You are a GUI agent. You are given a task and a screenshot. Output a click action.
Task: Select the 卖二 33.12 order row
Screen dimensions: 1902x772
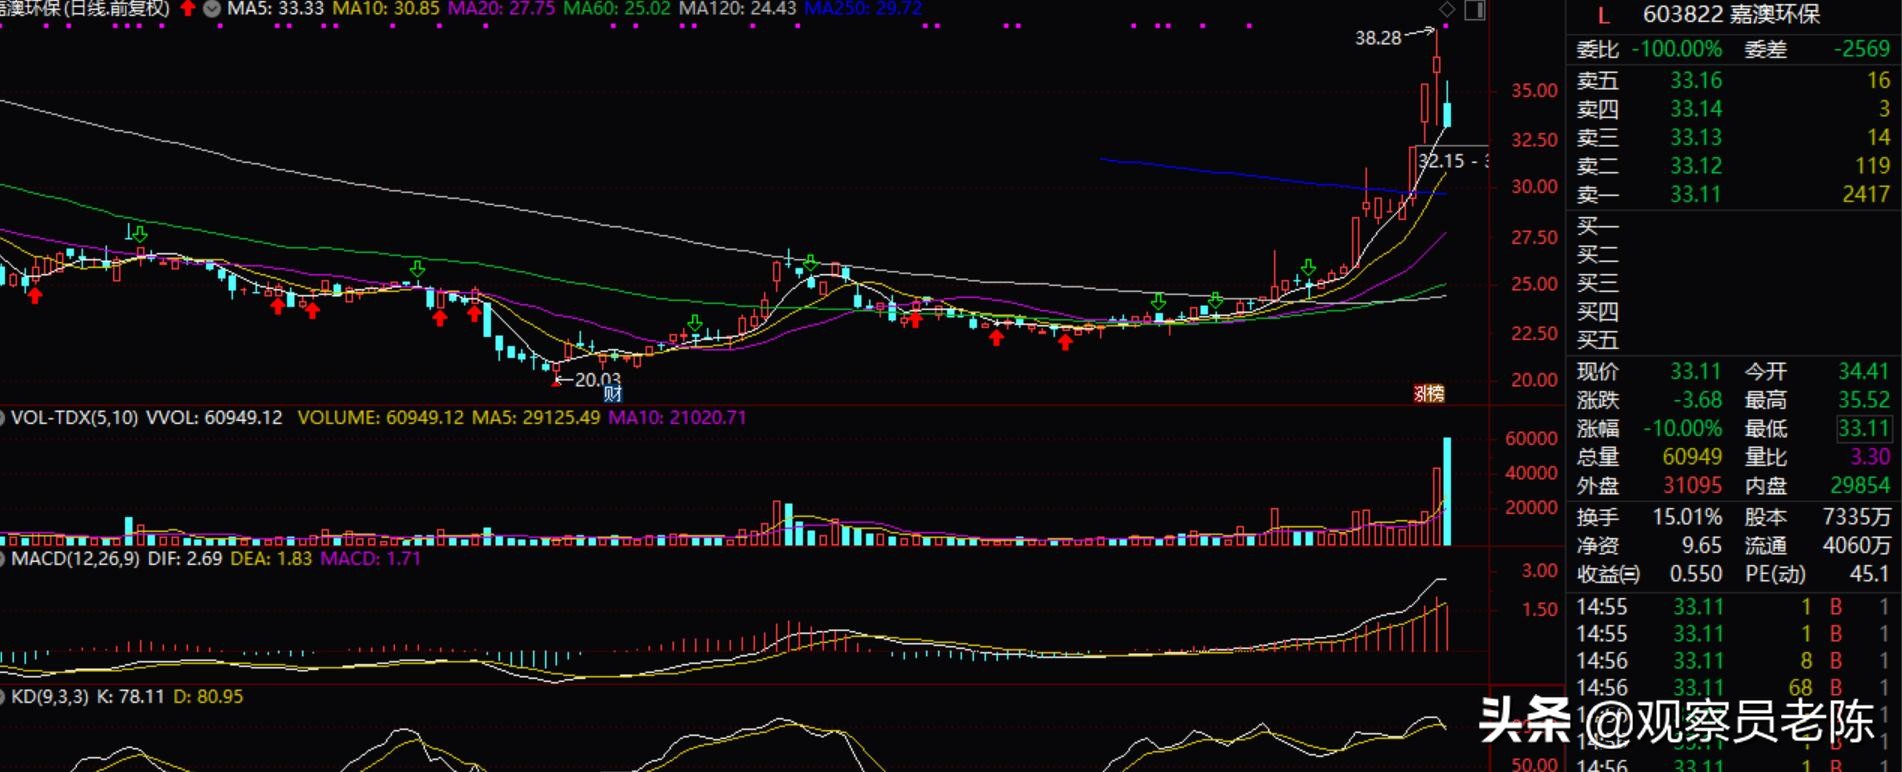coord(1733,165)
